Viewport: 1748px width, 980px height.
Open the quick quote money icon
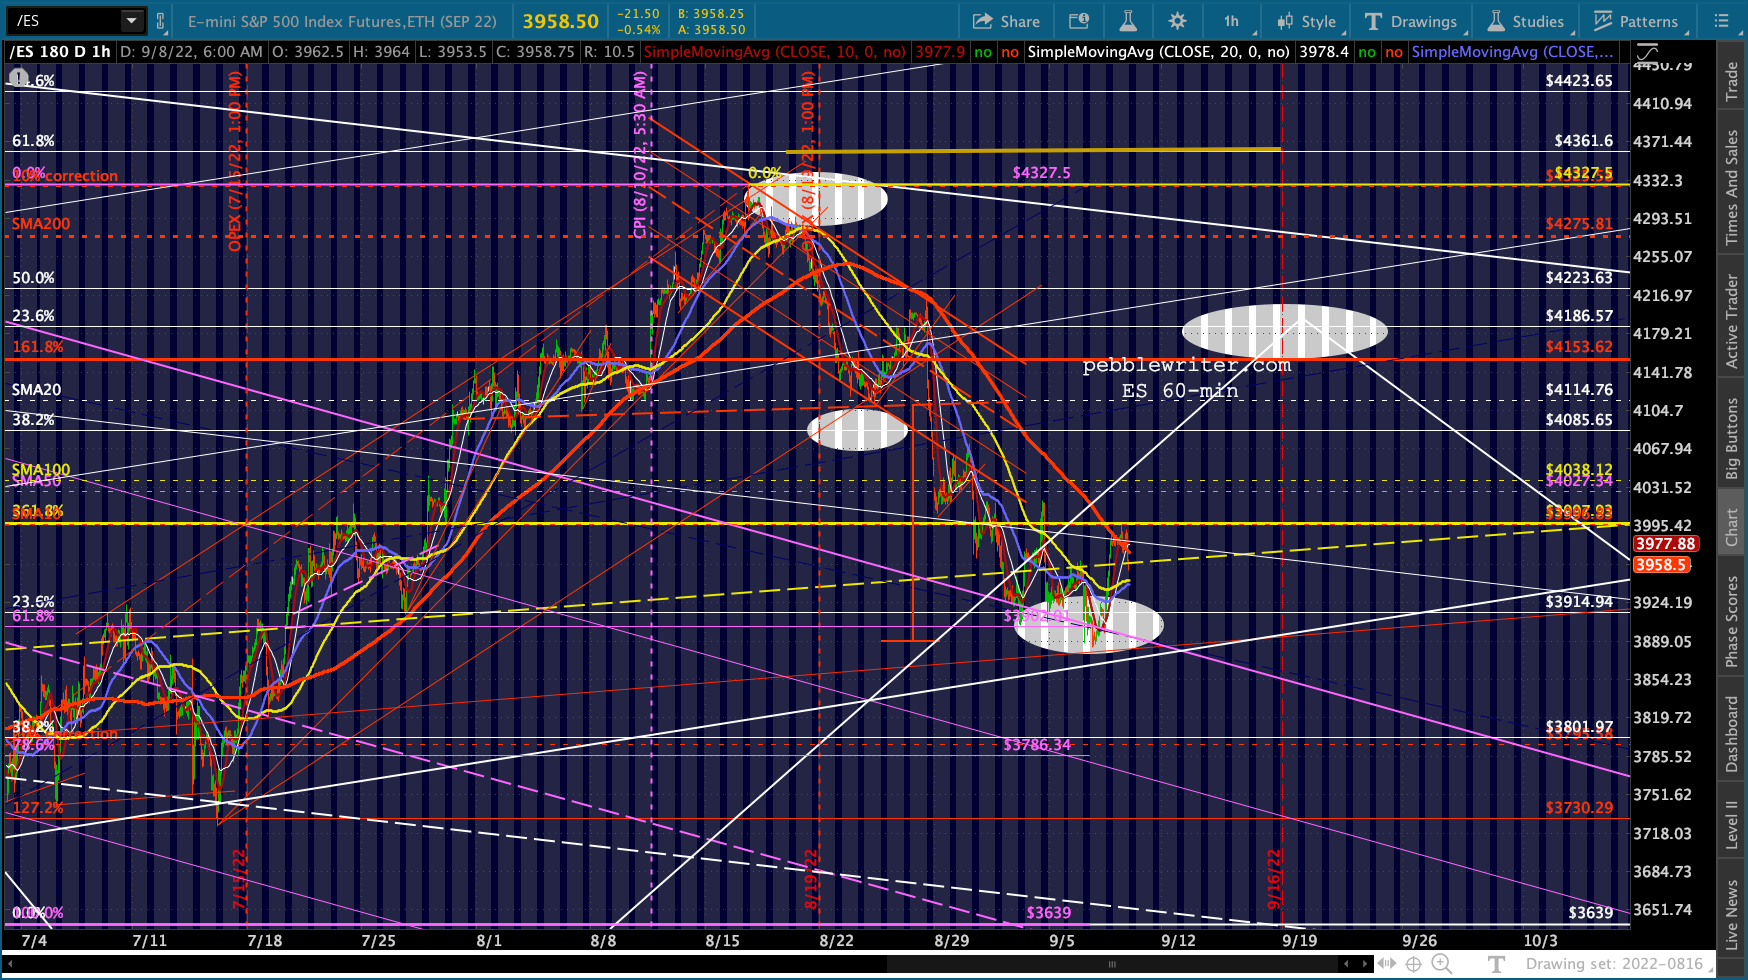(1079, 21)
